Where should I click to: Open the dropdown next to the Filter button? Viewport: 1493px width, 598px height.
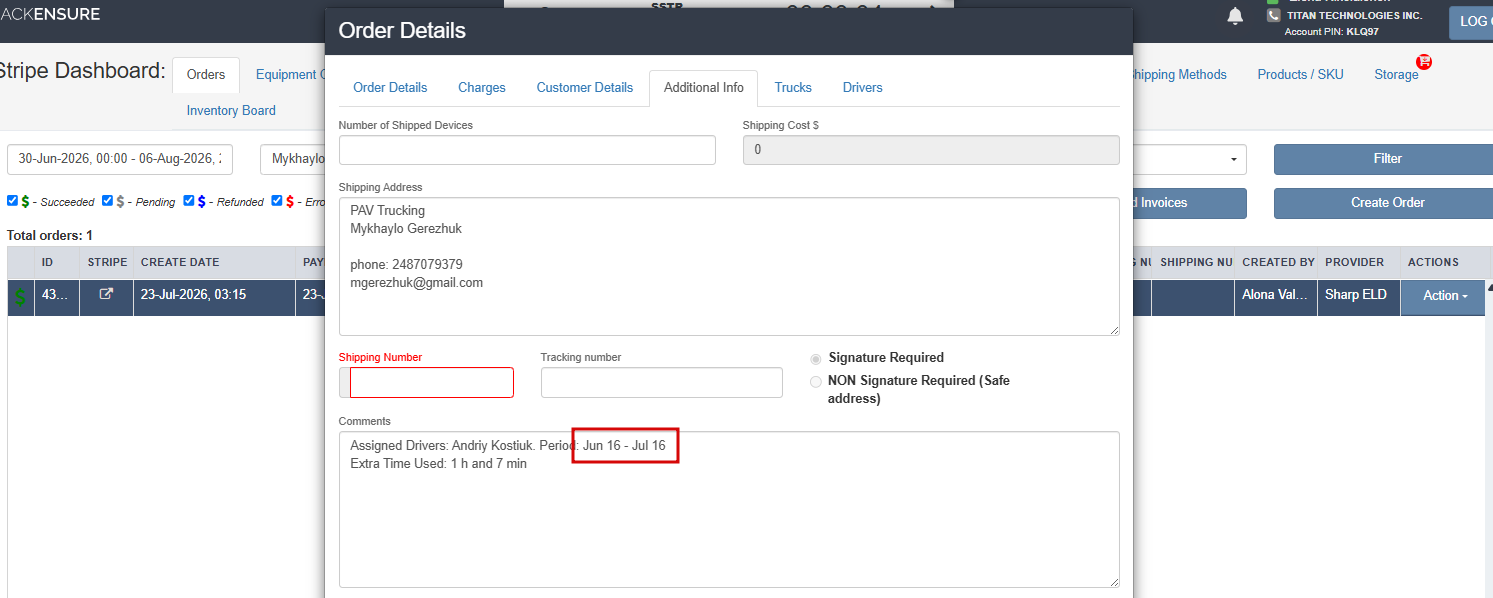pyautogui.click(x=1190, y=159)
